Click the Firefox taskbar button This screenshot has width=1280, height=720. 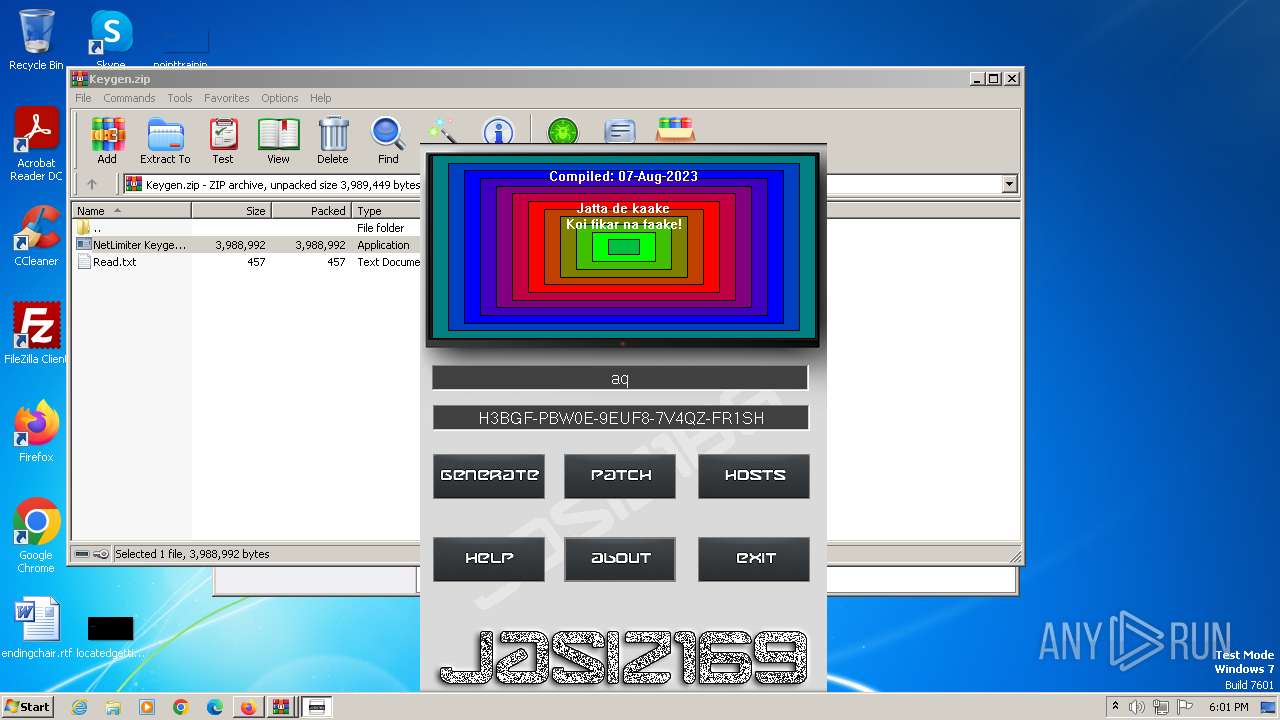click(x=248, y=707)
